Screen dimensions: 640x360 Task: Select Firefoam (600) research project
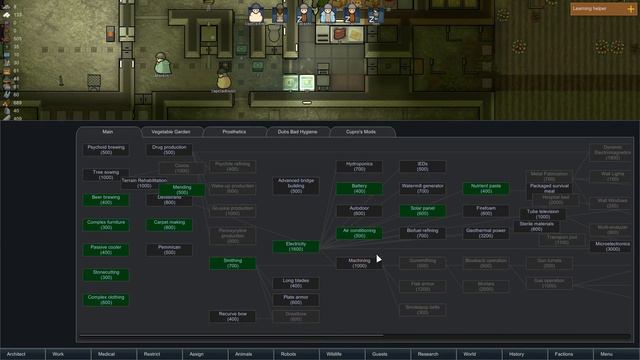coord(486,211)
